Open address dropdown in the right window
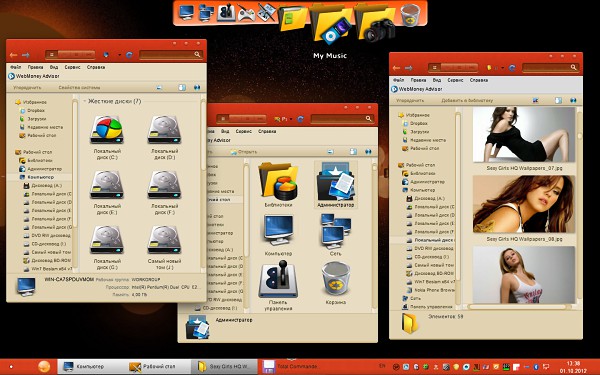Screen dimensions: 600x375 (x=502, y=68)
